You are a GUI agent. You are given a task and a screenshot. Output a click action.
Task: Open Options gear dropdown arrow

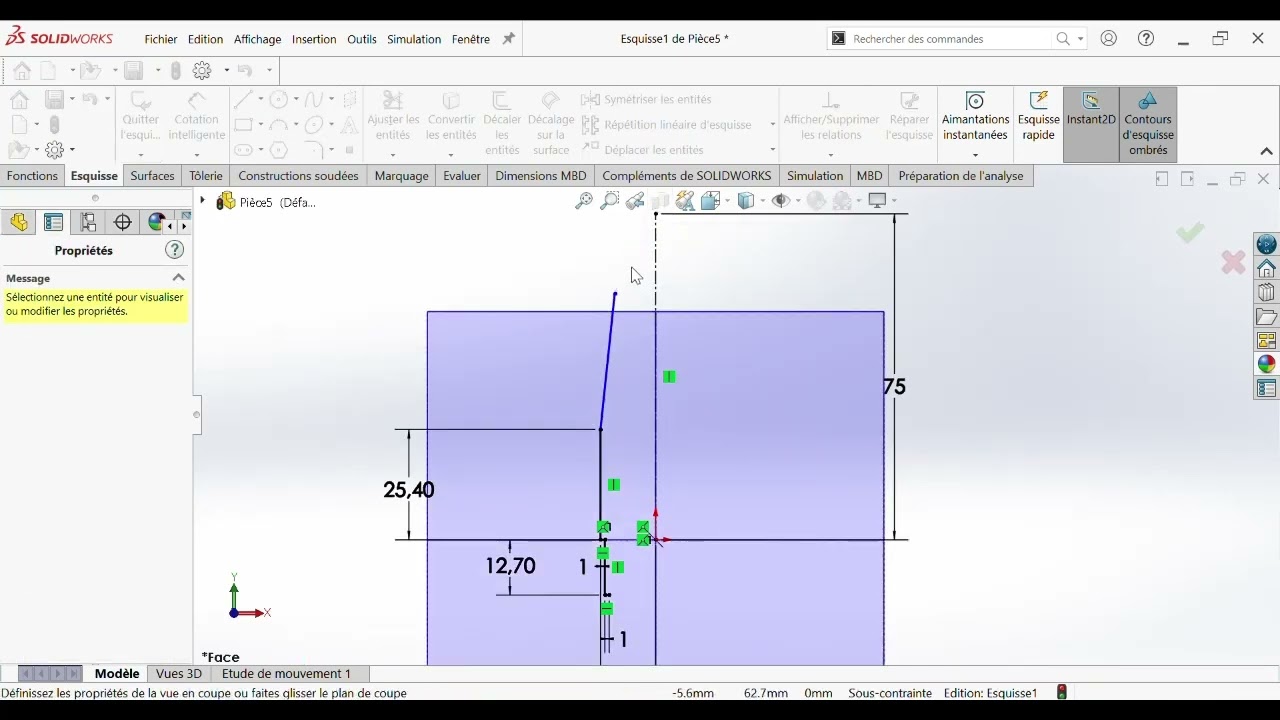(x=227, y=70)
